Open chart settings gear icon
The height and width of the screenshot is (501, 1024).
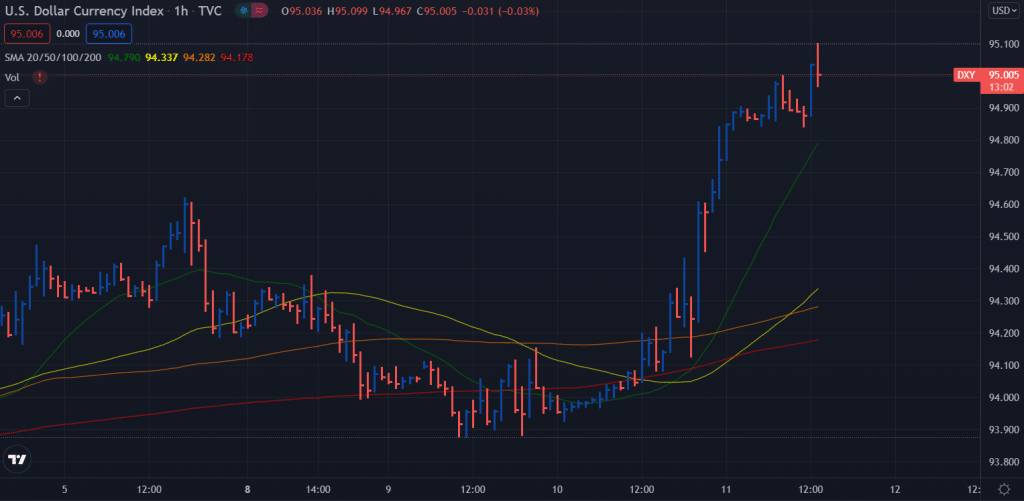point(1005,489)
